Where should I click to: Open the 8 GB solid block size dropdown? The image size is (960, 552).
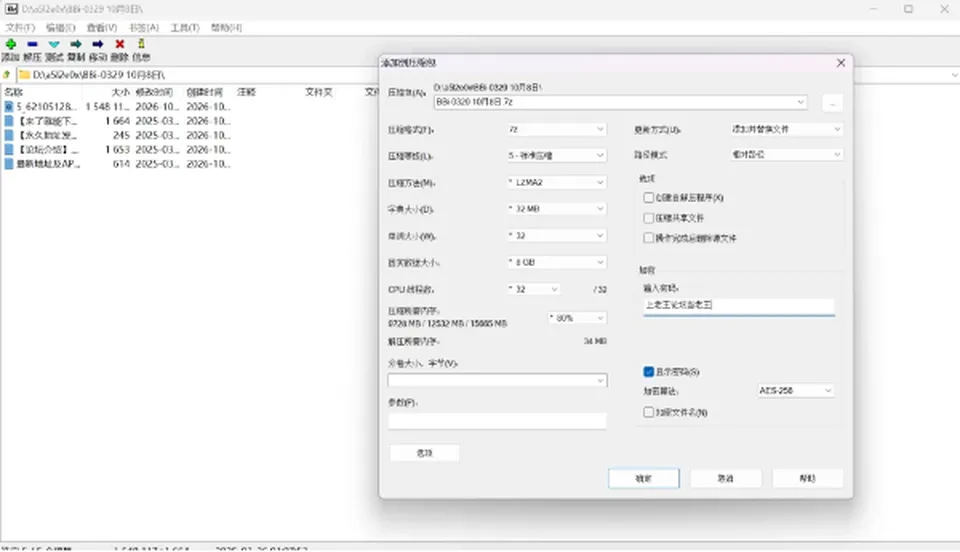tap(557, 262)
